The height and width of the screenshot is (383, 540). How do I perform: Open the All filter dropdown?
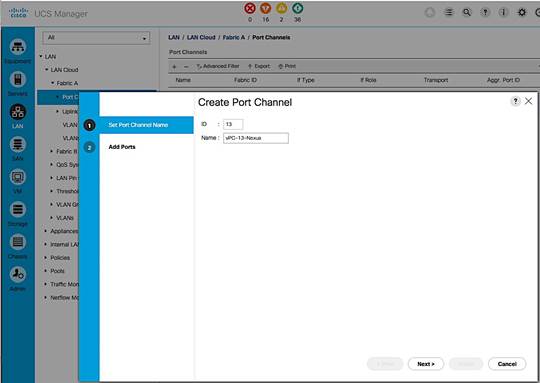[96, 38]
